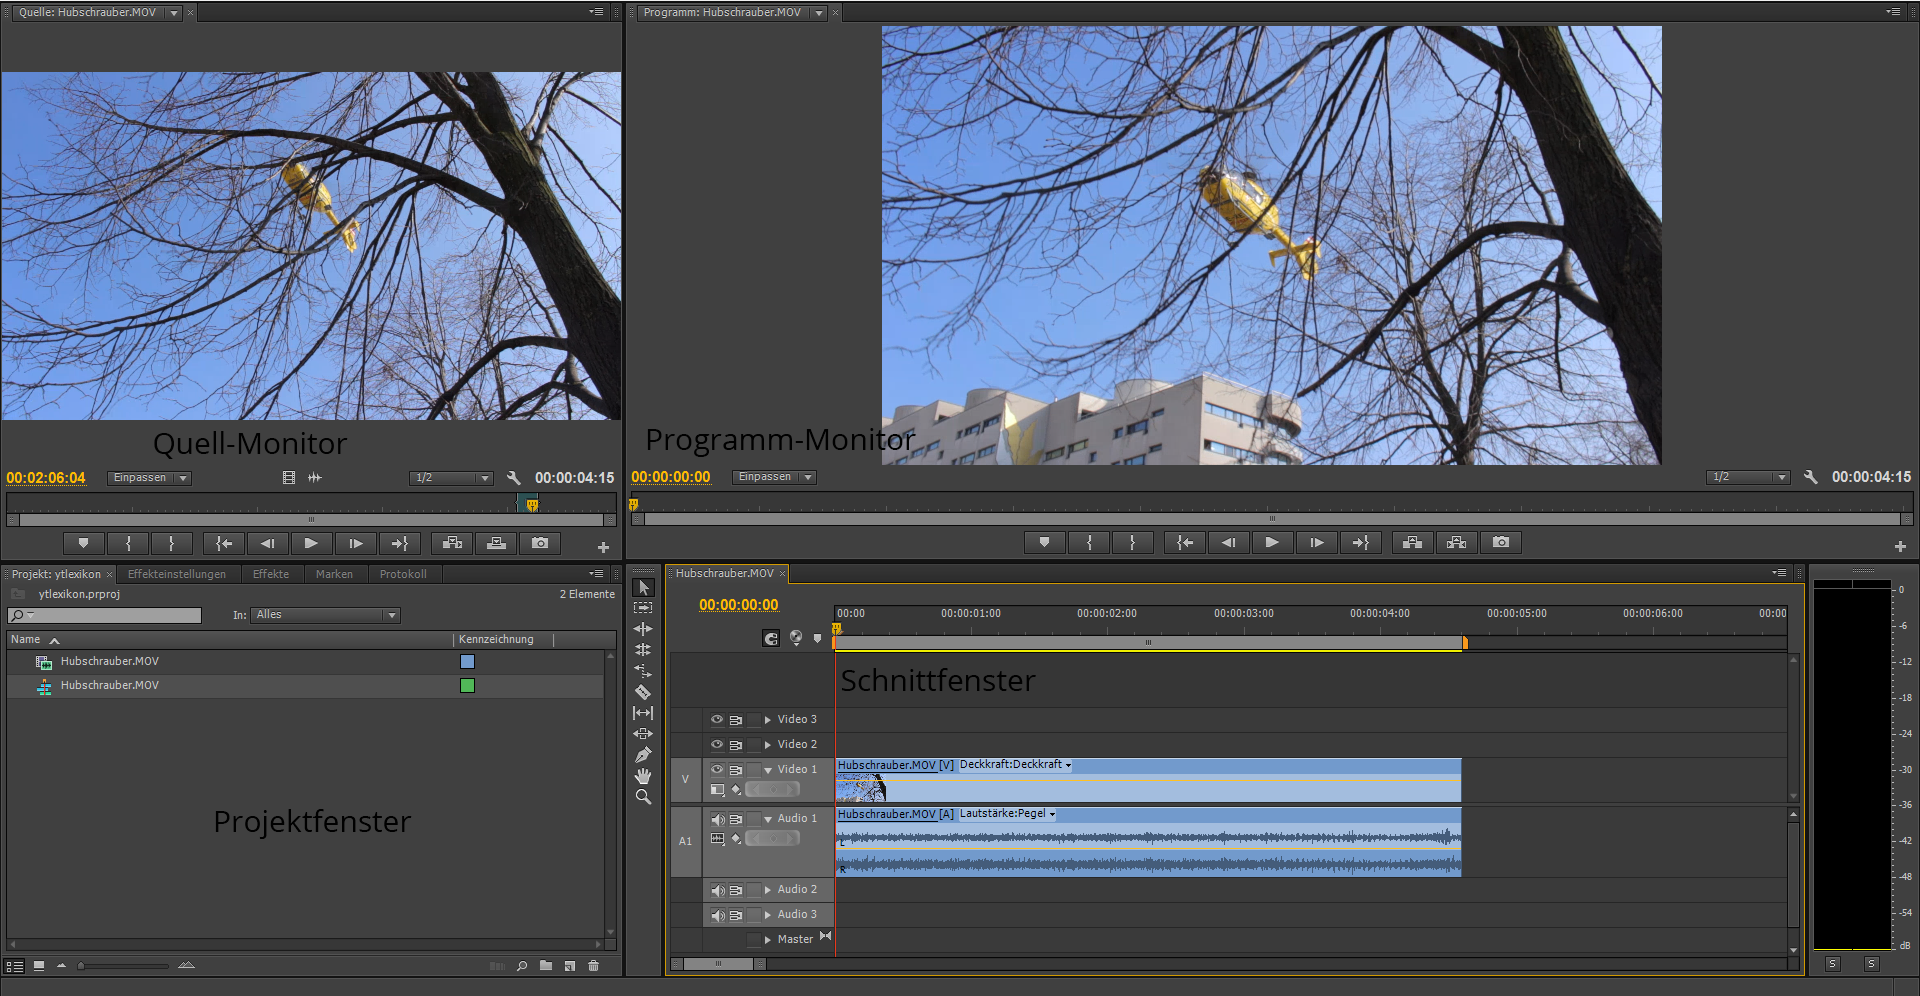The width and height of the screenshot is (1920, 996).
Task: Click the Snap magnet icon in timeline
Action: (771, 638)
